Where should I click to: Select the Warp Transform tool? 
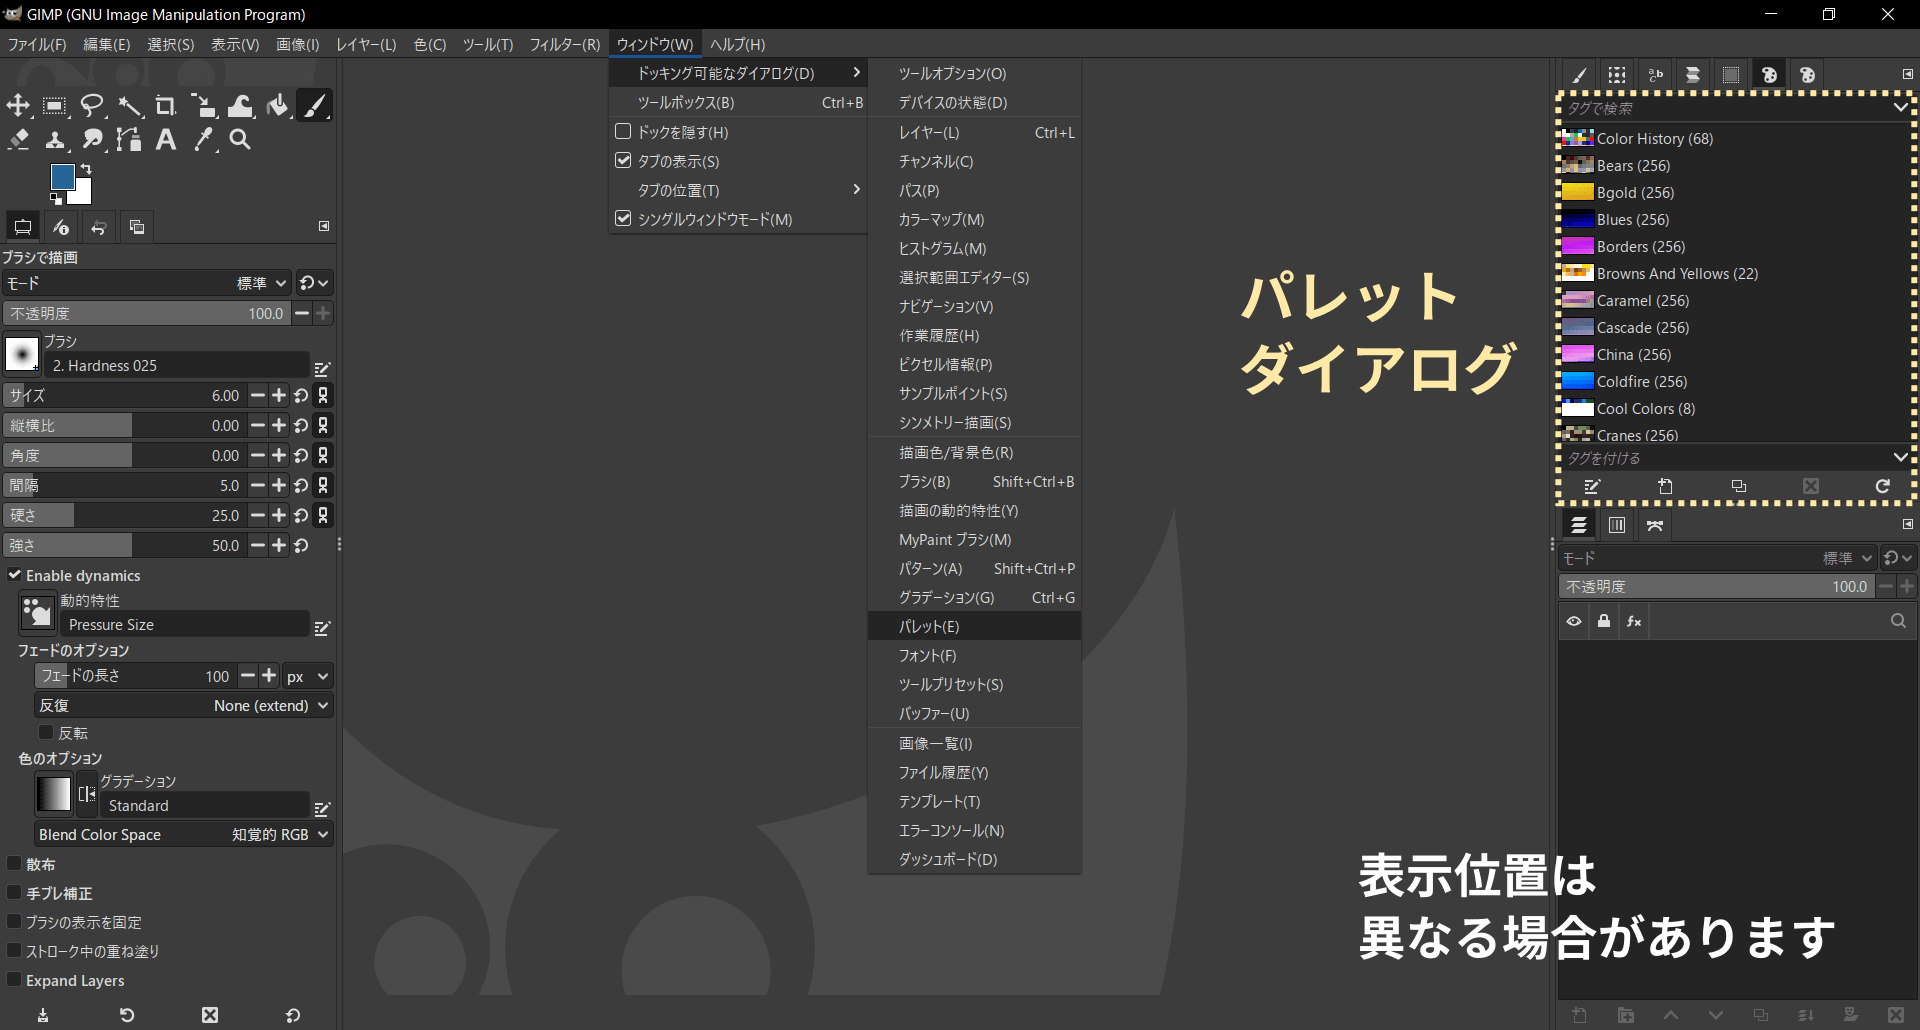[x=240, y=106]
